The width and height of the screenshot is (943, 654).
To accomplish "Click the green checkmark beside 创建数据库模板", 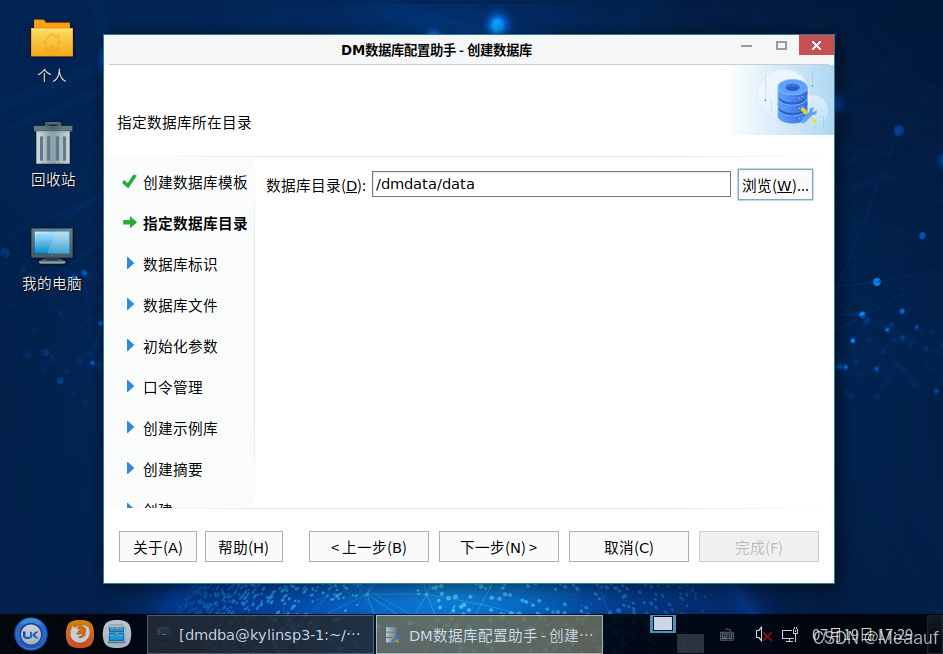I will (x=129, y=181).
